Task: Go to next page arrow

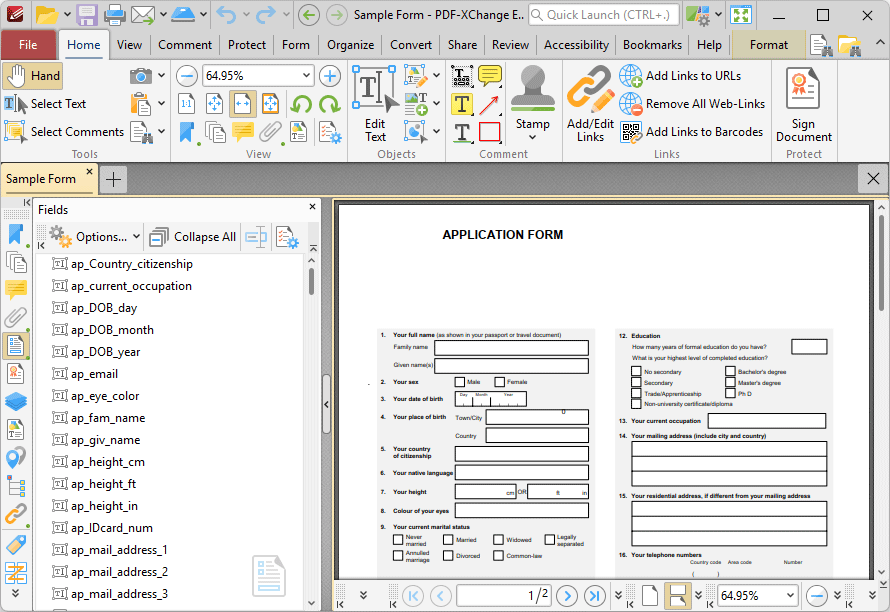Action: pos(566,596)
